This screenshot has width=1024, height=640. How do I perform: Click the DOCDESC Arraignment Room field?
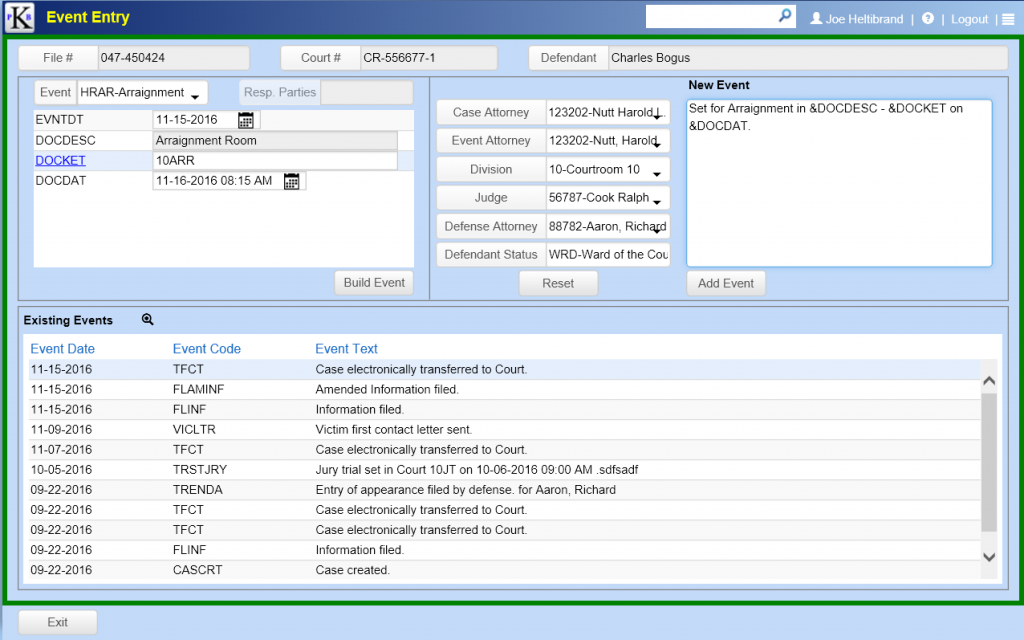[x=275, y=140]
